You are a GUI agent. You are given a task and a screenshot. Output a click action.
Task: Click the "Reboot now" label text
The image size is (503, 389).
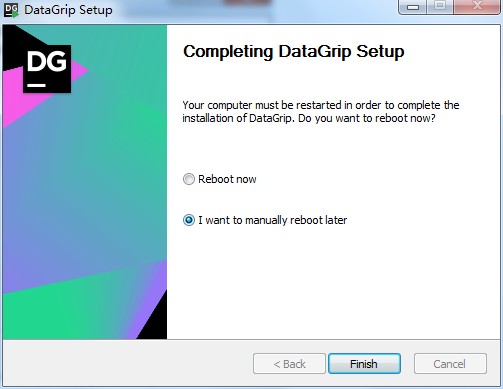(227, 179)
